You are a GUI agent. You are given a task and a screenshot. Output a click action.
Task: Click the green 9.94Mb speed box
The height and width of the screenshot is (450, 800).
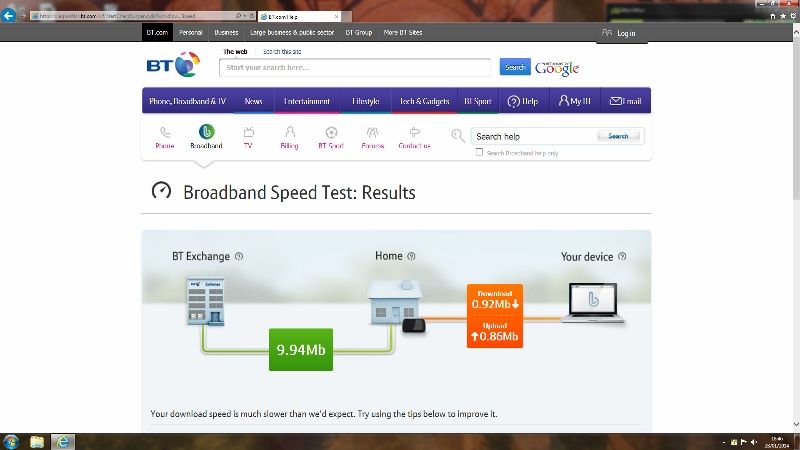coord(301,349)
